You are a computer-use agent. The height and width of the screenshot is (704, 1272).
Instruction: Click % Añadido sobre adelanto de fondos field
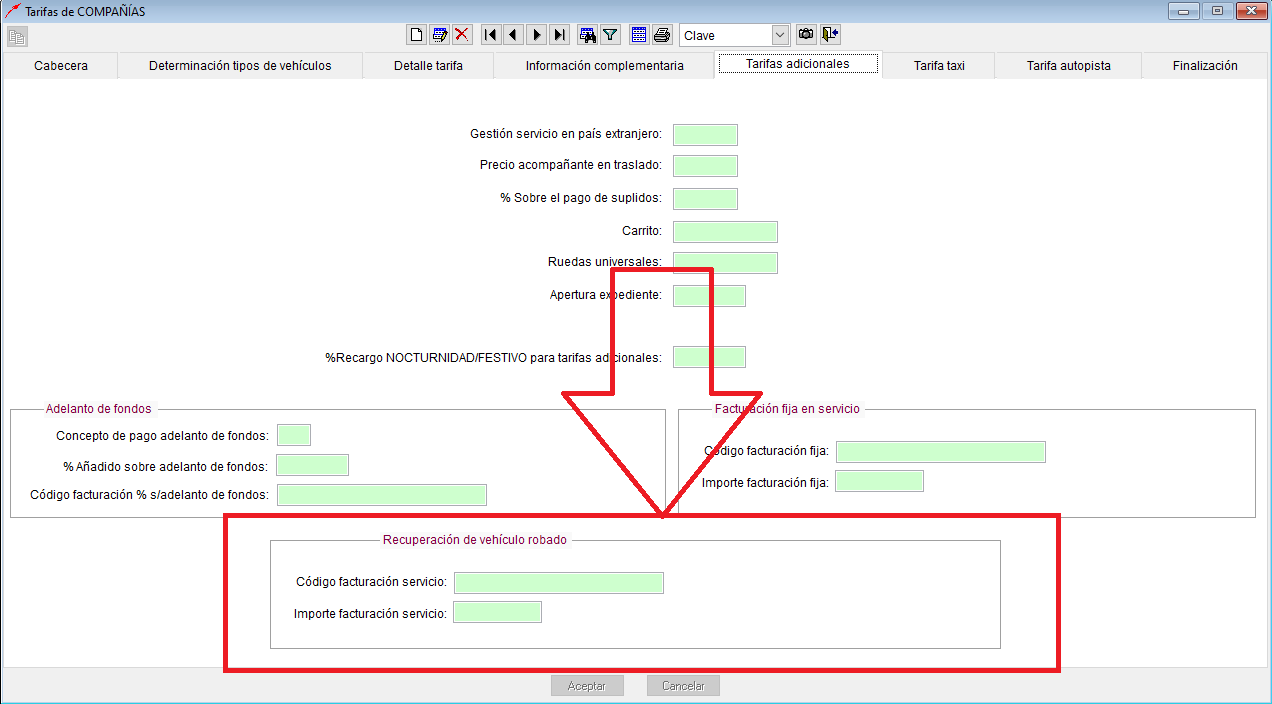point(312,465)
